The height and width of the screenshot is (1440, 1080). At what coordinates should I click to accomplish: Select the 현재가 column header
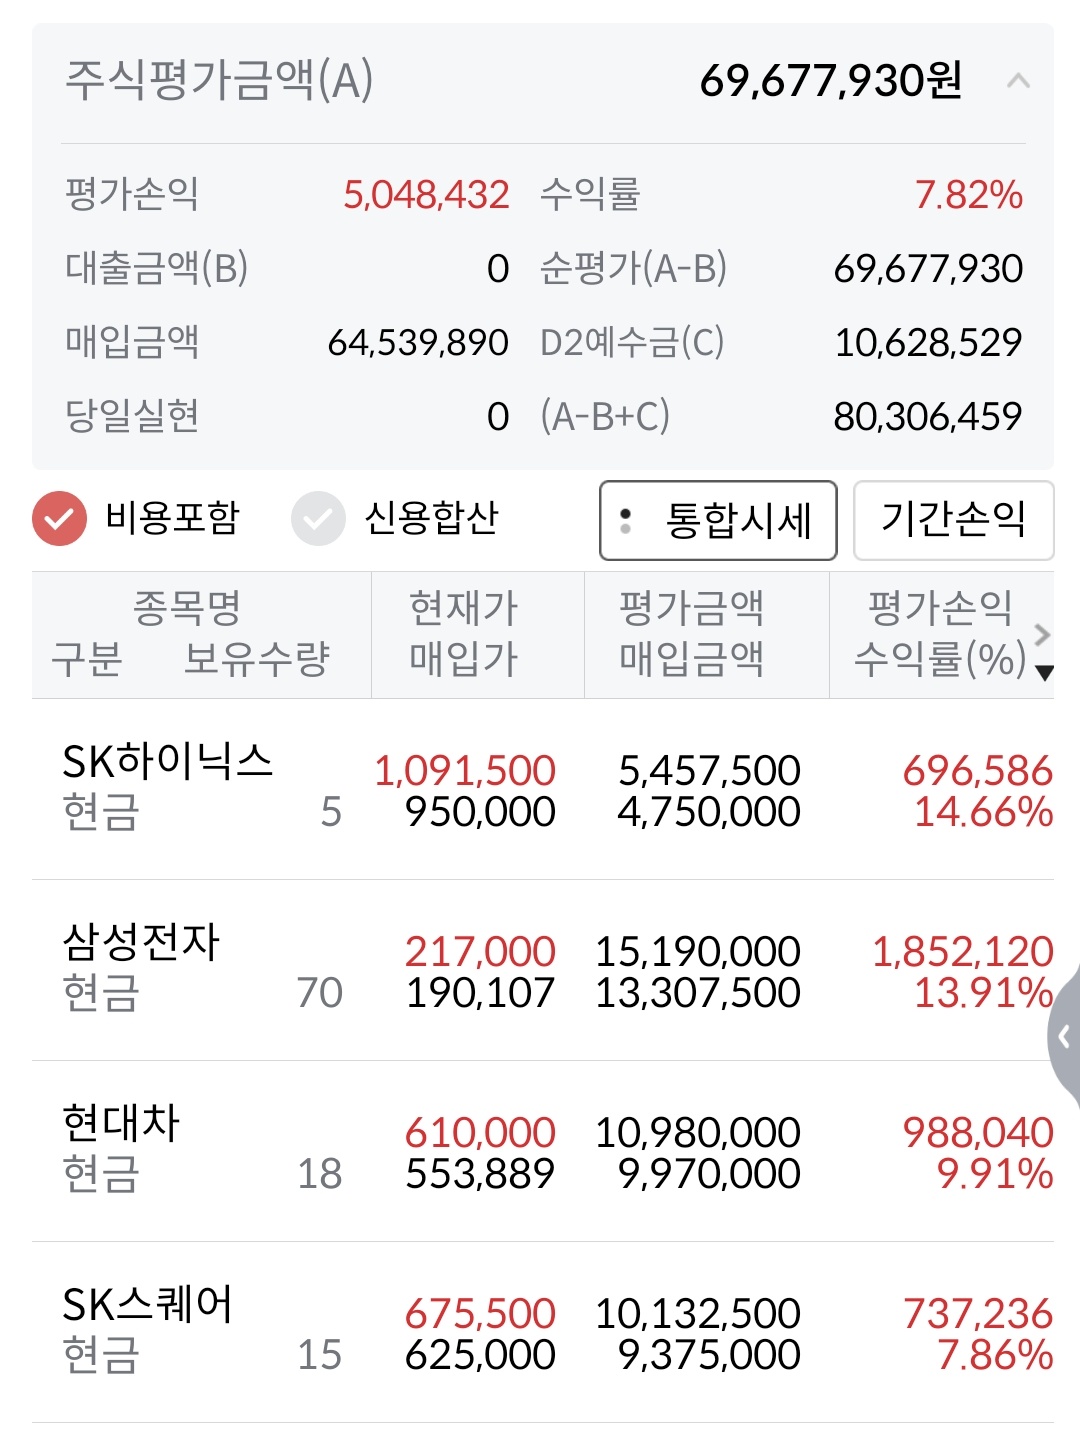(x=463, y=607)
